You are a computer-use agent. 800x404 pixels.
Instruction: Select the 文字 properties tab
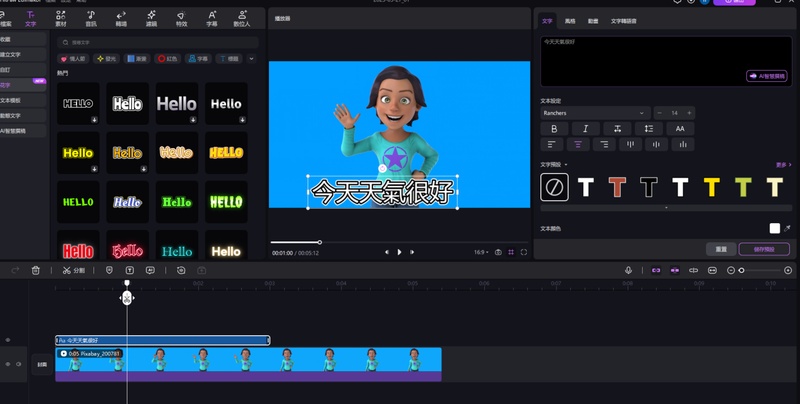click(547, 21)
